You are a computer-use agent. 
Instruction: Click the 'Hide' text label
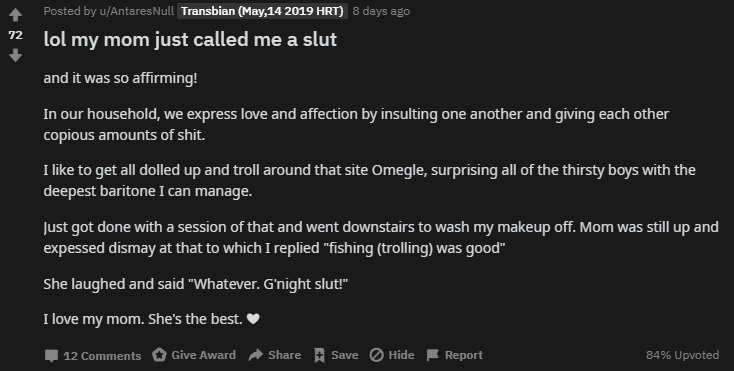401,355
